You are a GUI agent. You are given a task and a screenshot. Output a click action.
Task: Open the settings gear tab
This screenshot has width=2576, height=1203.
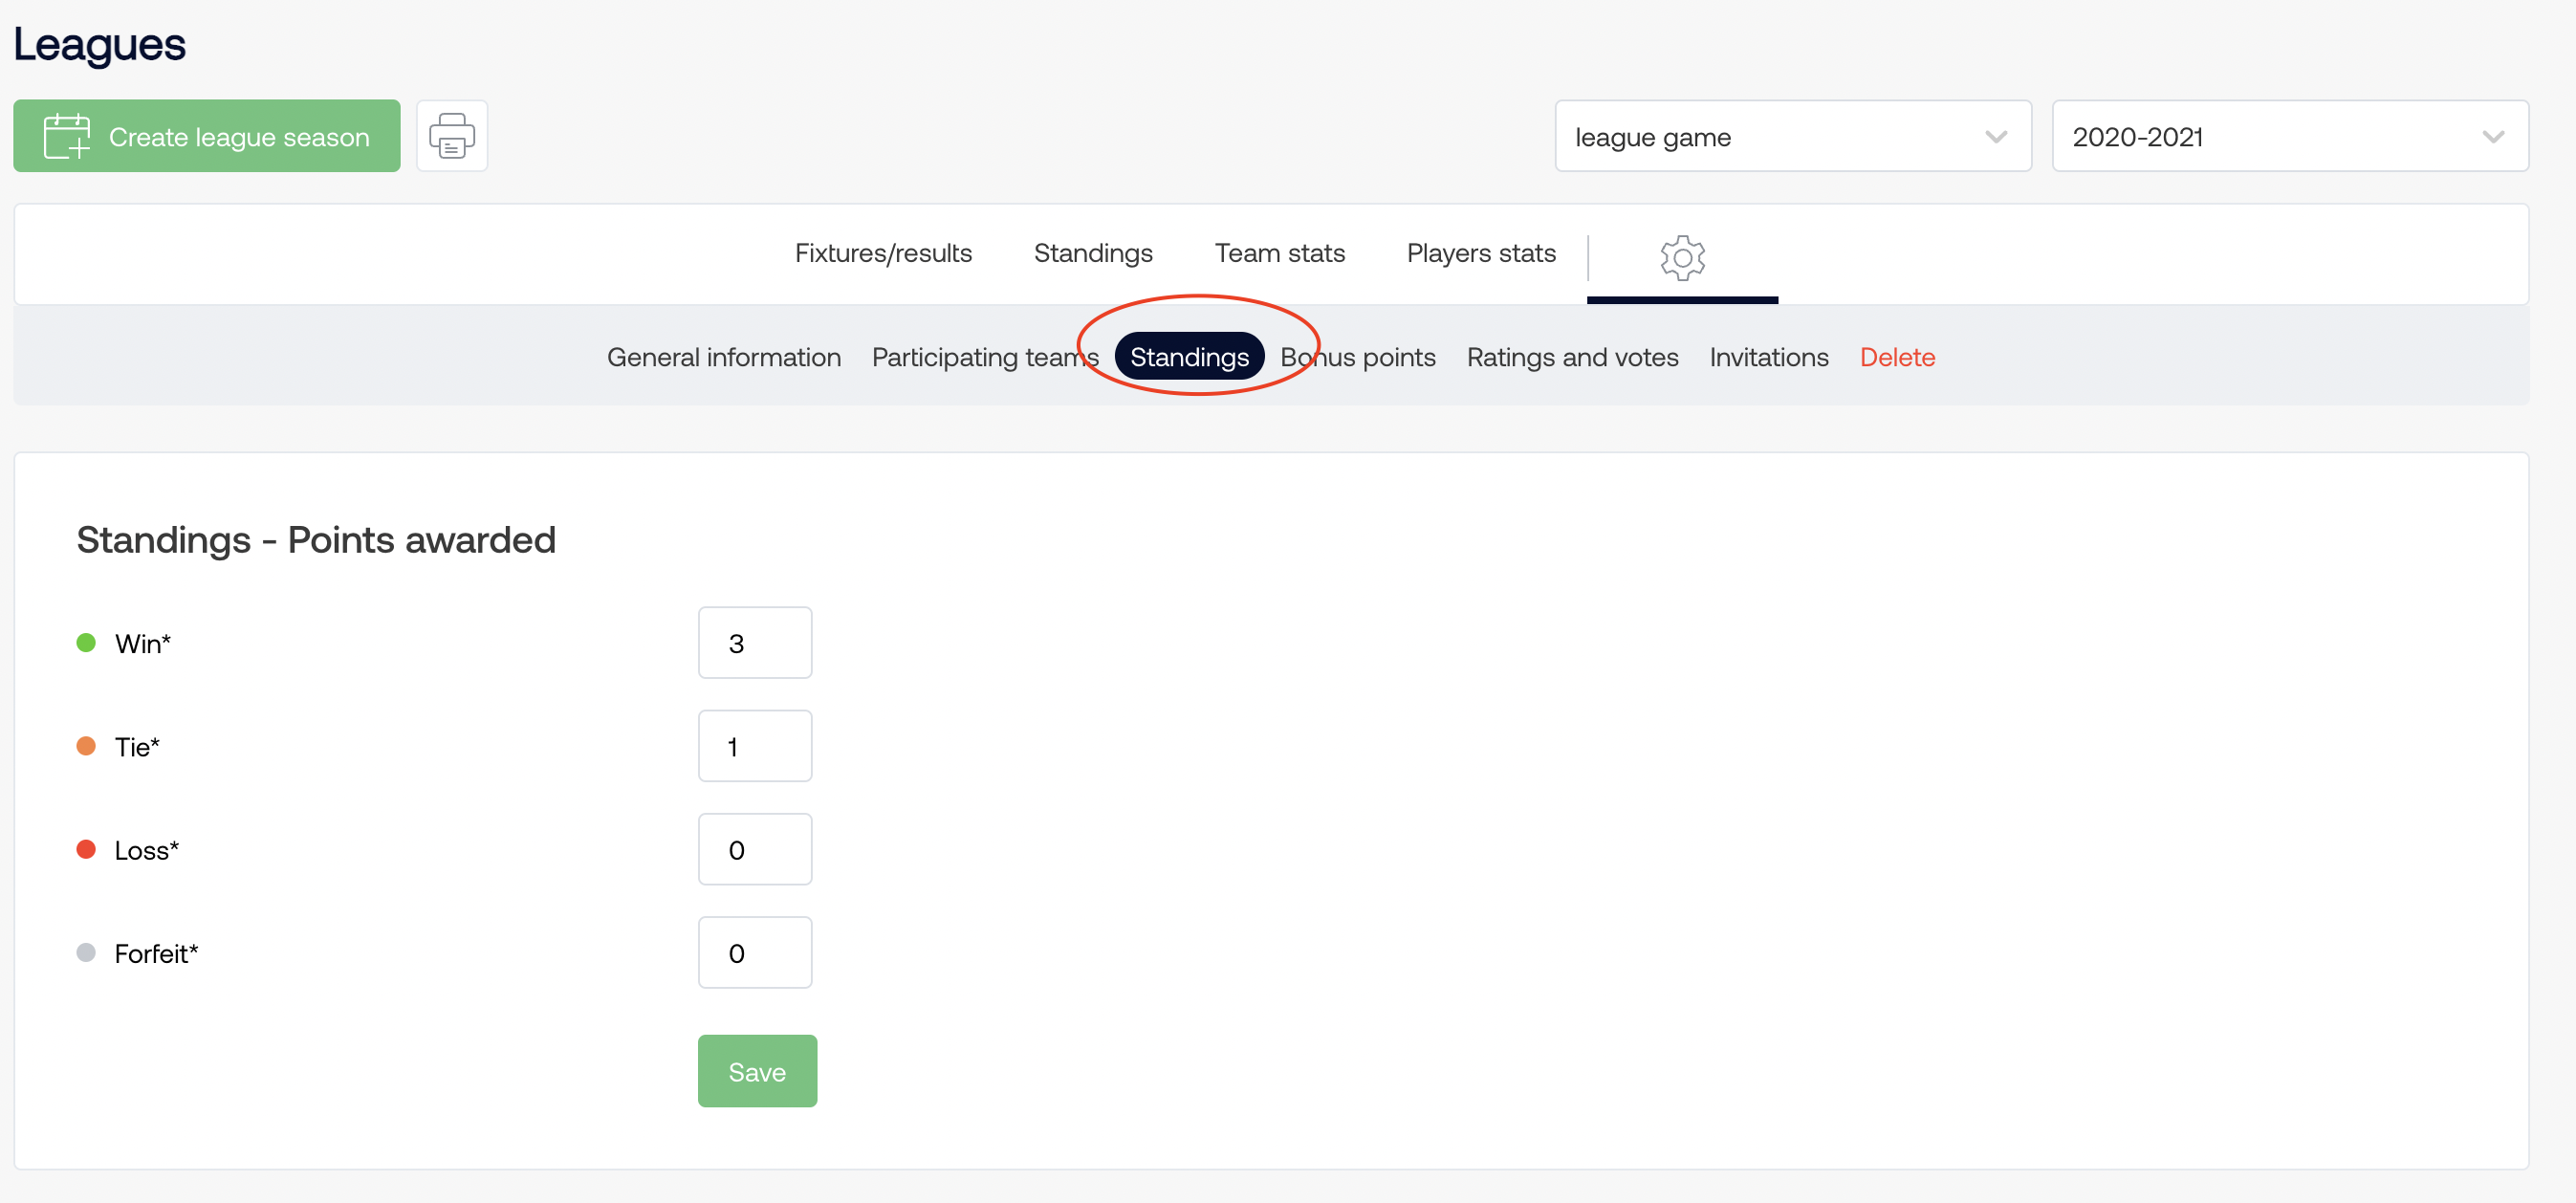(x=1682, y=257)
